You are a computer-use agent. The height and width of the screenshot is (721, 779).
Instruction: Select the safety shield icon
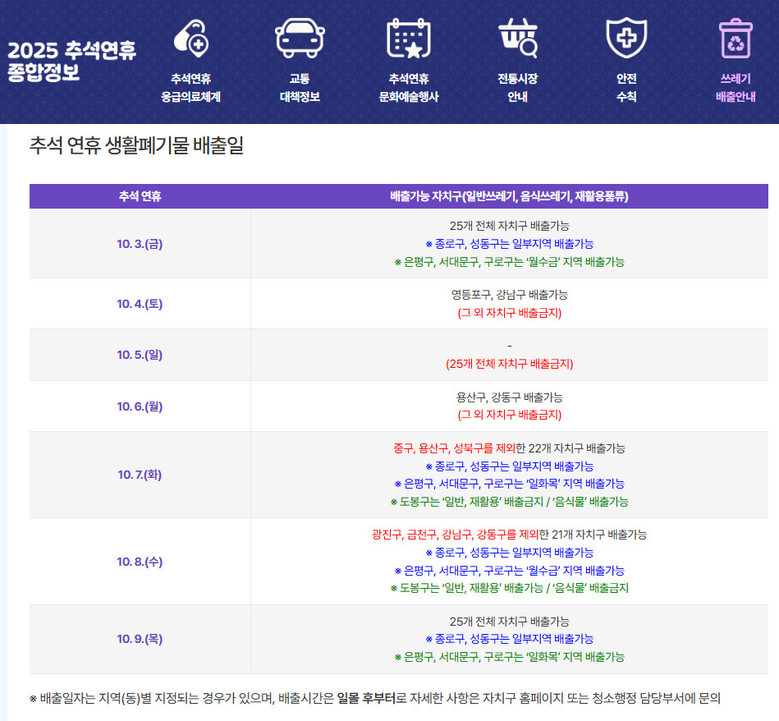(626, 38)
